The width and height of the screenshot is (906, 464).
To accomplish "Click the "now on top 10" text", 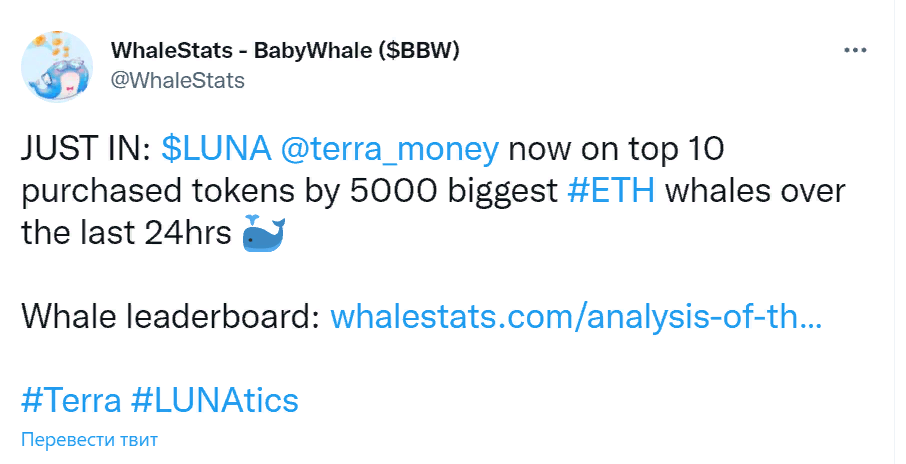I will 622,150.
